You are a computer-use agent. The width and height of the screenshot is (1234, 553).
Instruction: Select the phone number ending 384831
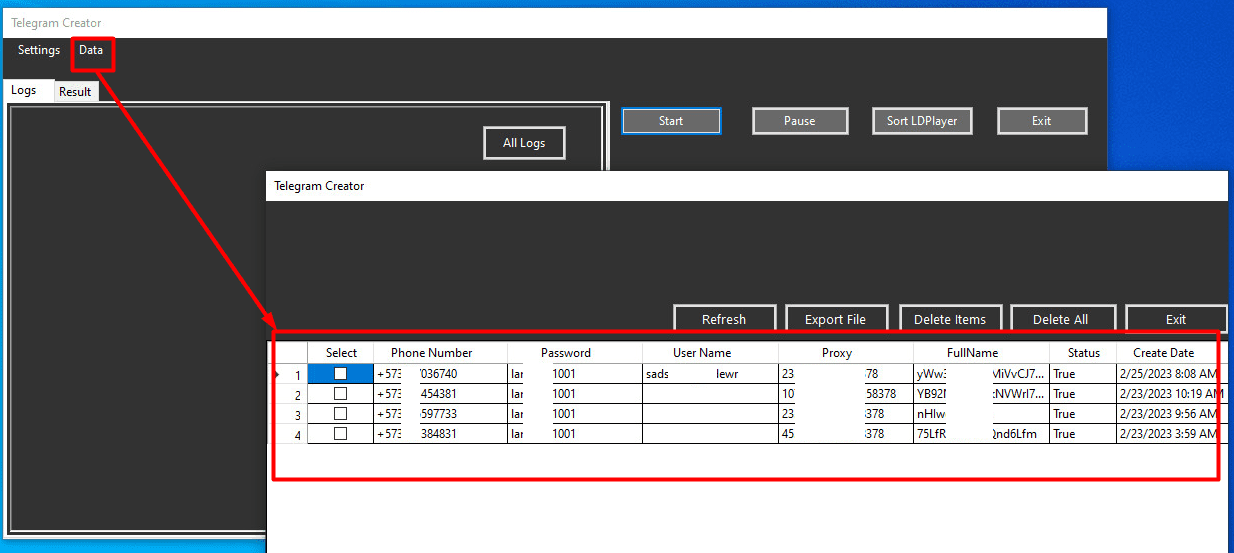click(x=441, y=434)
